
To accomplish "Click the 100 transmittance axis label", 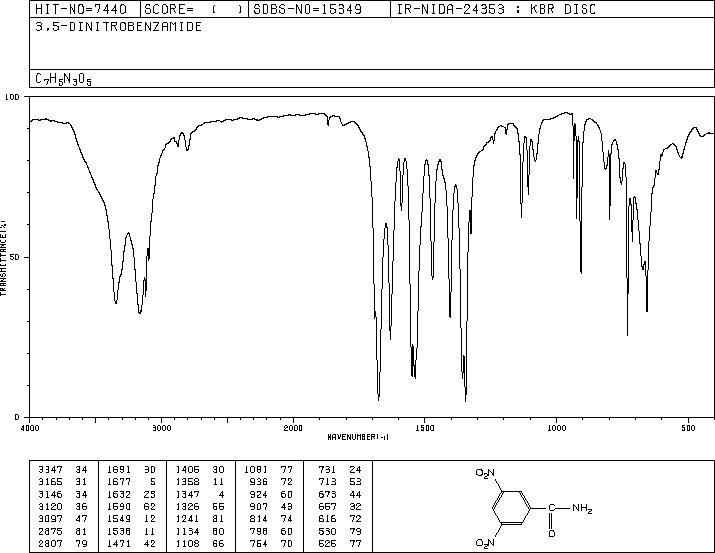I will click(x=13, y=97).
